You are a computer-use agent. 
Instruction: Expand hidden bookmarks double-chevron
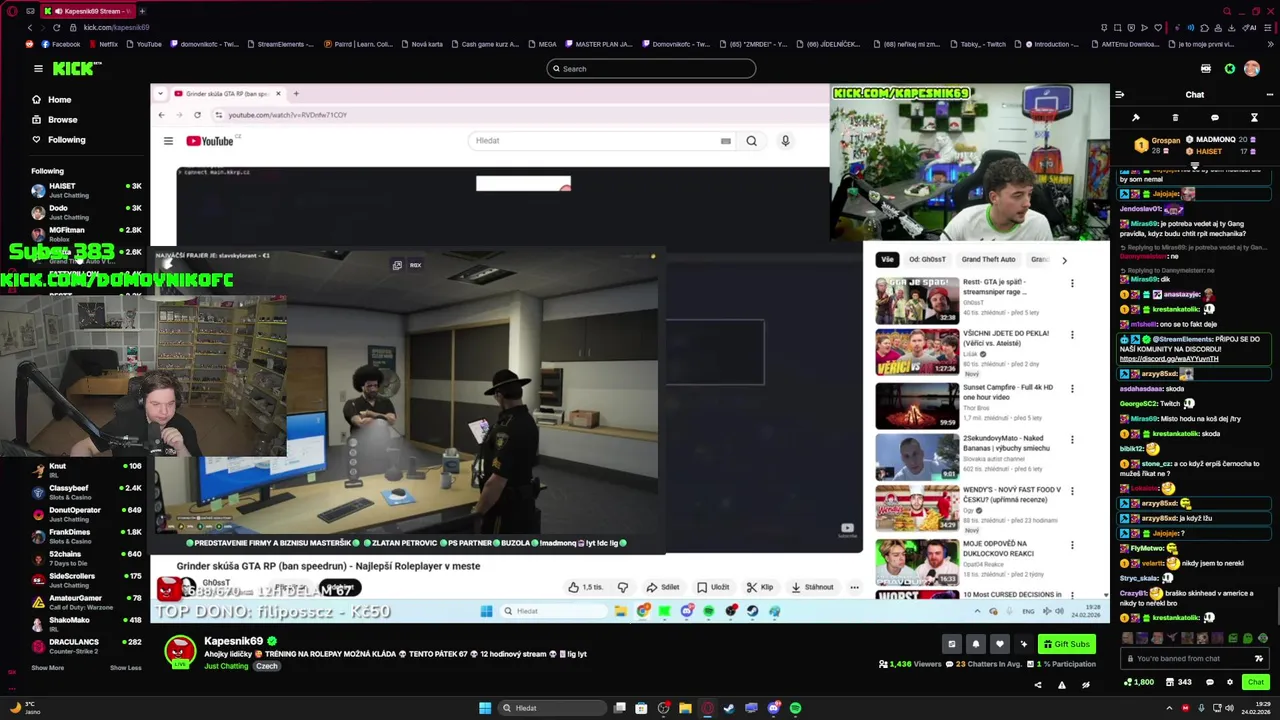(x=1271, y=44)
